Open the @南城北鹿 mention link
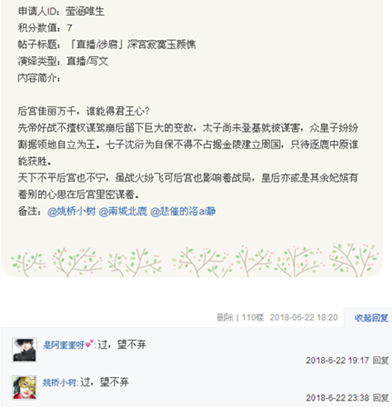 click(x=123, y=211)
